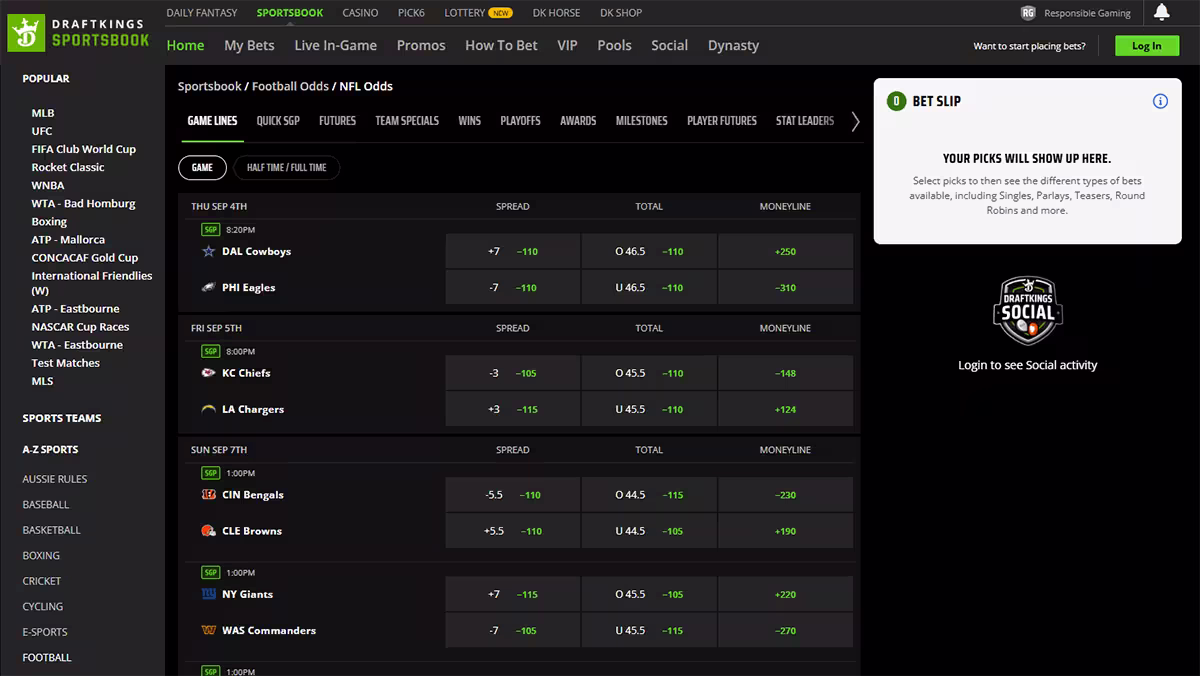Screen dimensions: 1200x676
Task: Click the CLE Browns team logo
Action: point(208,531)
